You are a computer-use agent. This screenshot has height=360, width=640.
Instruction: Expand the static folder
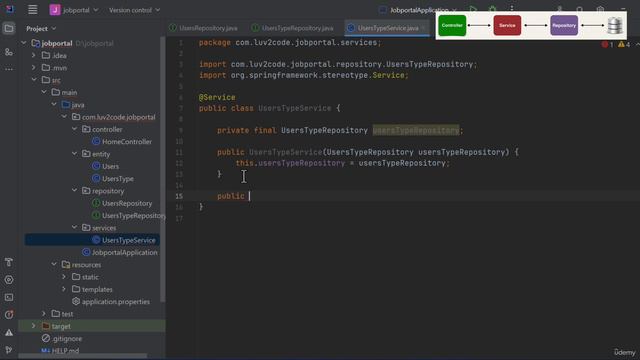[x=64, y=277]
